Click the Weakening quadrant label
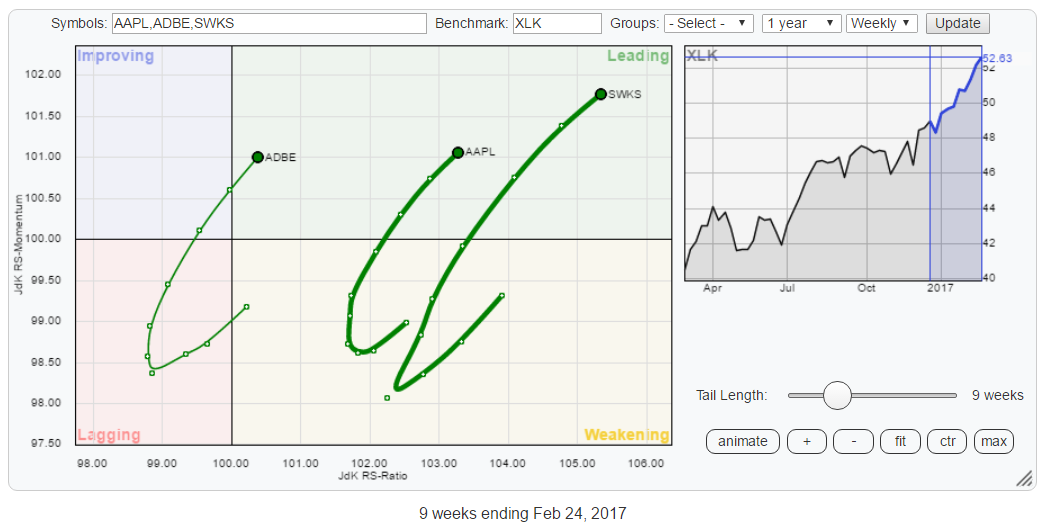1042x523 pixels. click(x=627, y=435)
